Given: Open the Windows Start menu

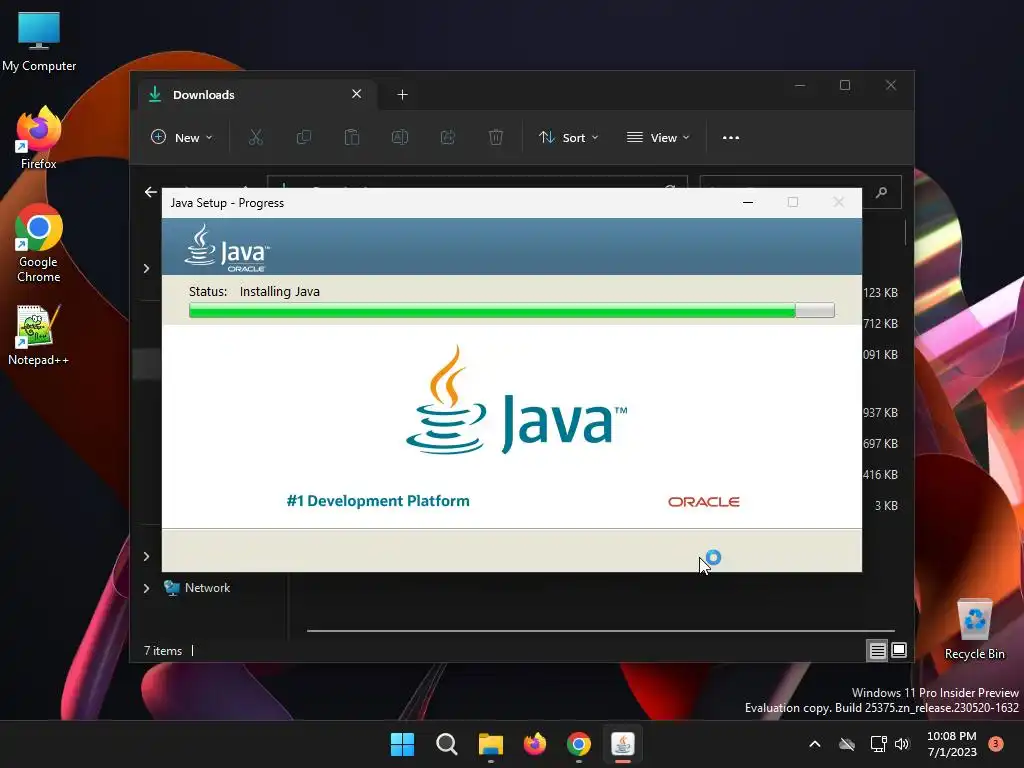Looking at the screenshot, I should [402, 744].
